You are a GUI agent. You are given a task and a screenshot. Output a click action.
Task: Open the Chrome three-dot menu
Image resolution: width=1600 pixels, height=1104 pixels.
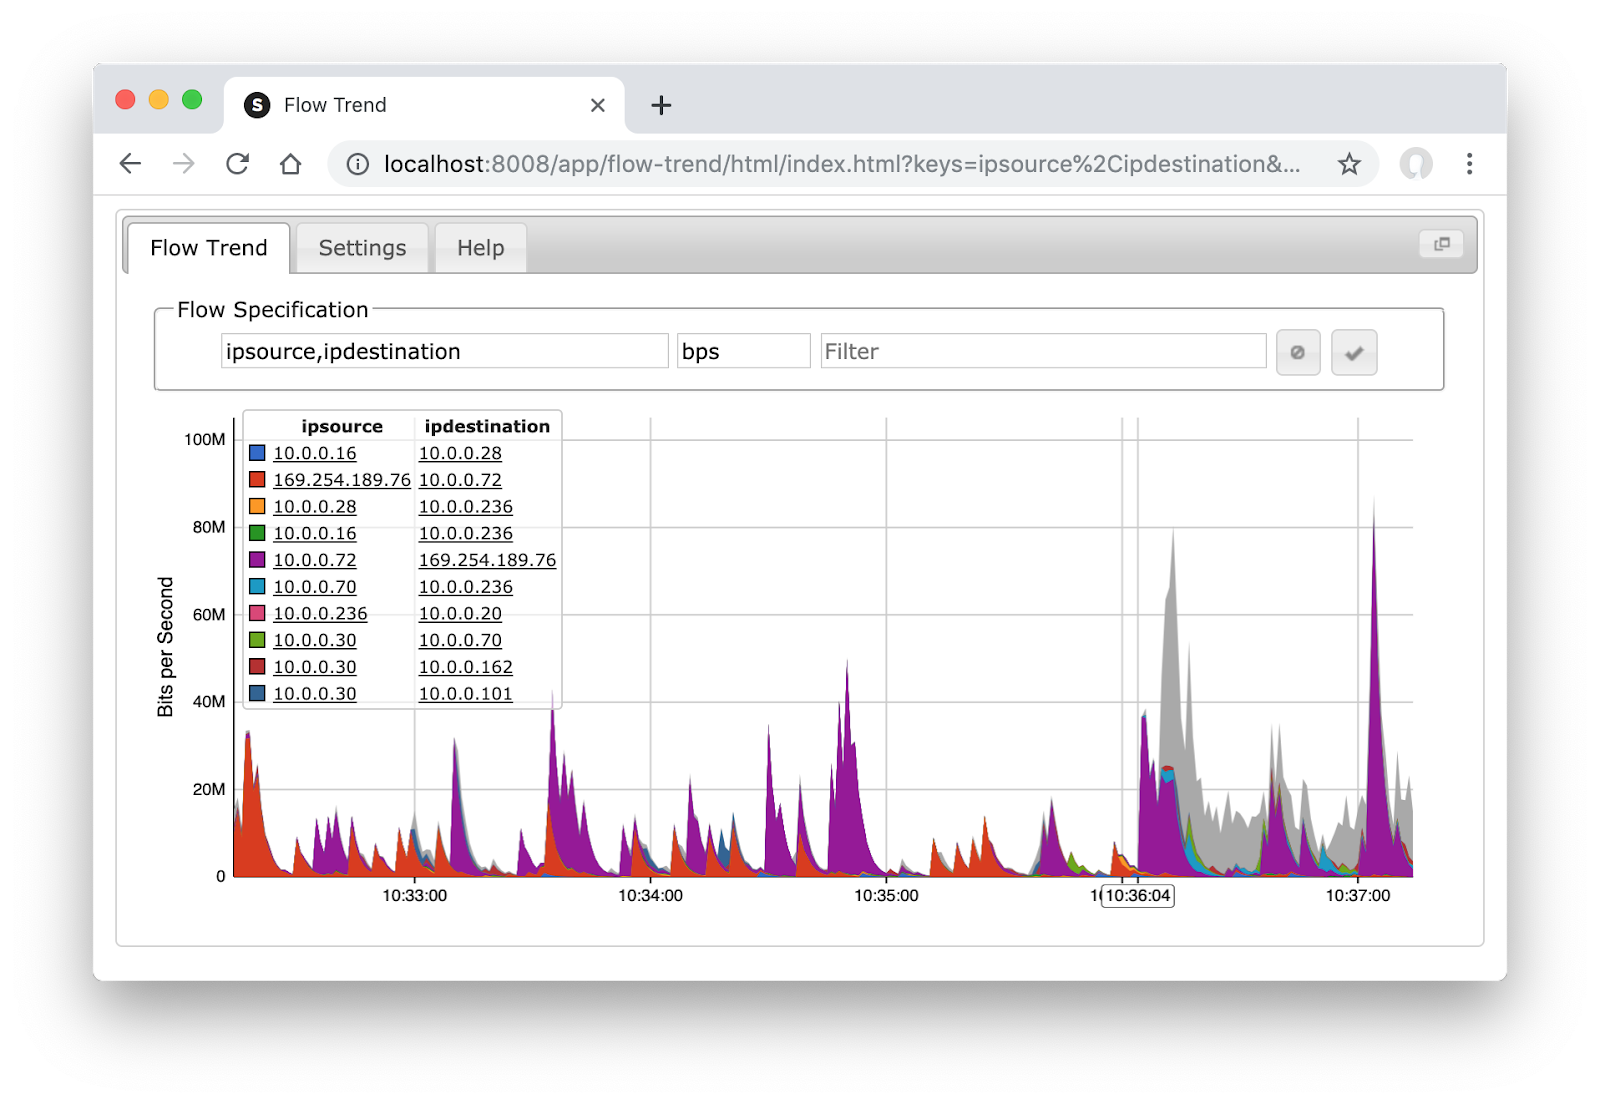[1469, 164]
